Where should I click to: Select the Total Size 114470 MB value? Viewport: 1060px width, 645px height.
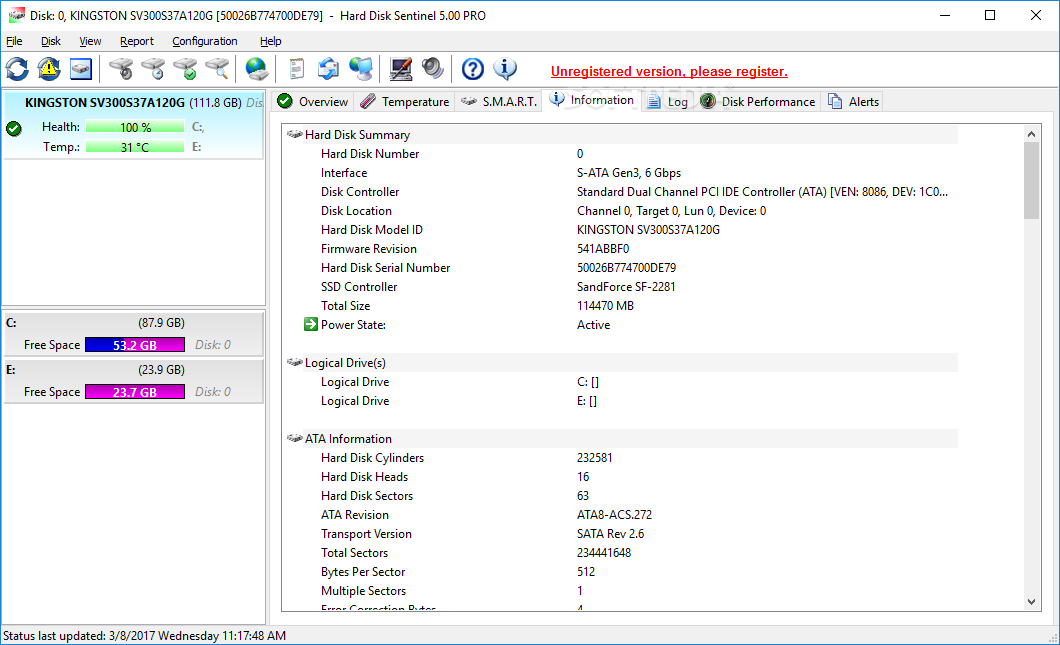pos(605,306)
